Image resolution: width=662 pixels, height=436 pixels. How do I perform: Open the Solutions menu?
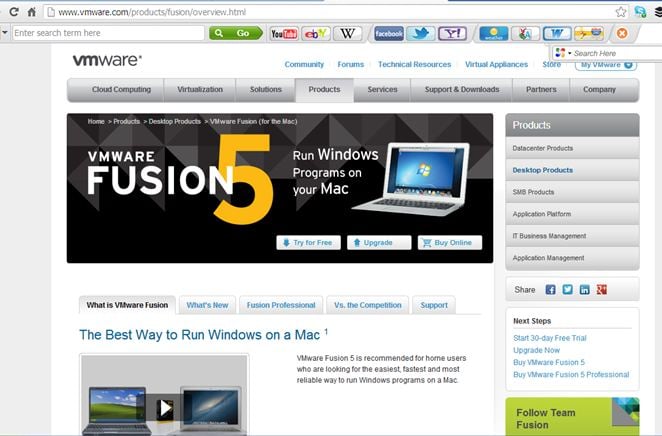point(266,89)
